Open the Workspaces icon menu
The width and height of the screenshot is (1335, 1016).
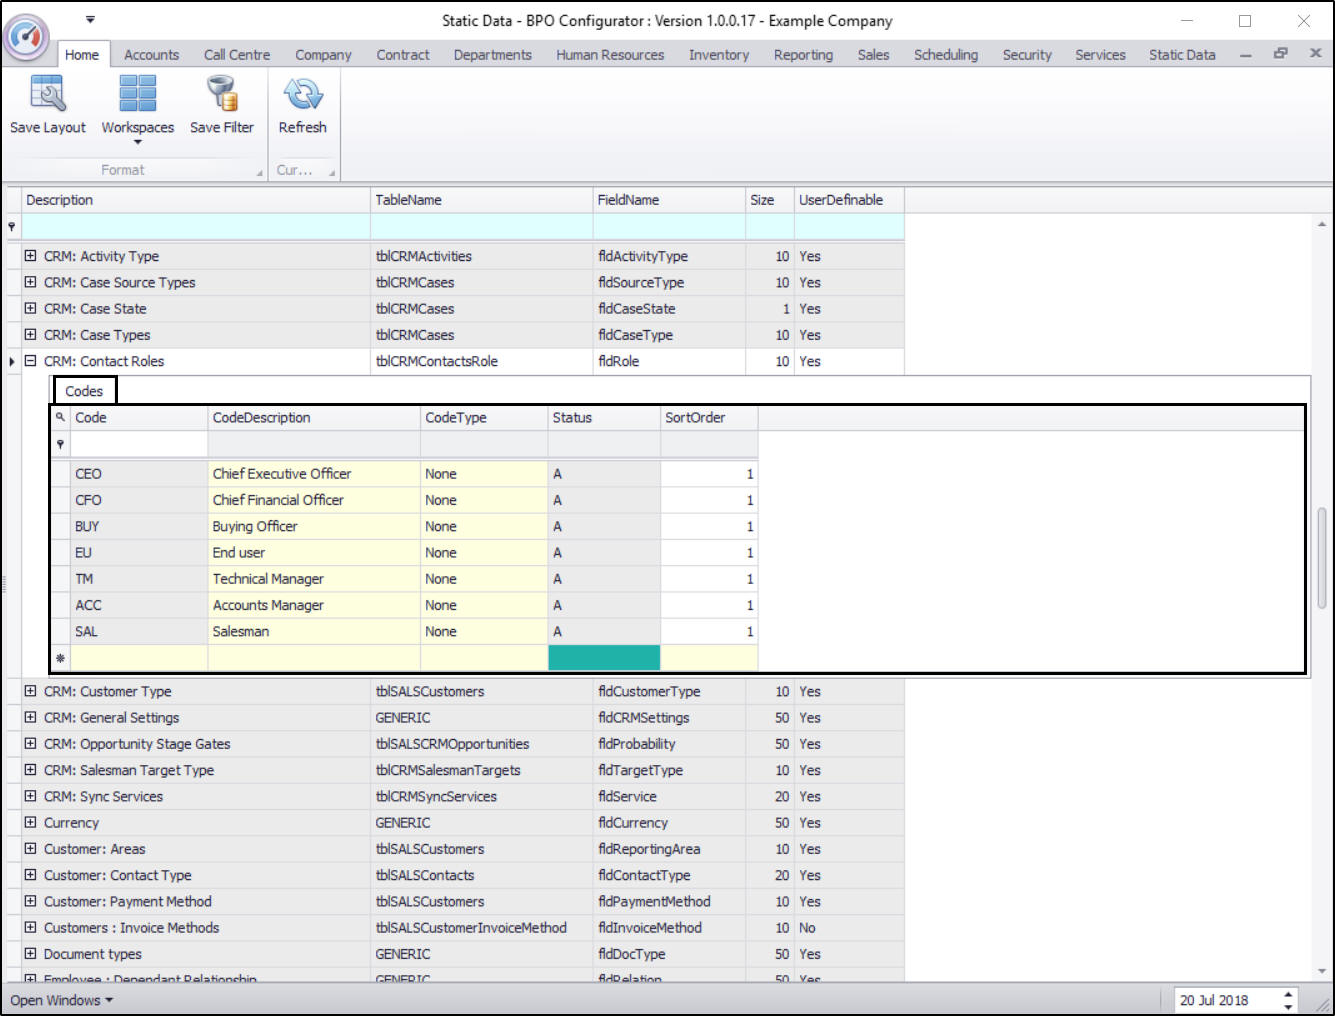tap(137, 95)
